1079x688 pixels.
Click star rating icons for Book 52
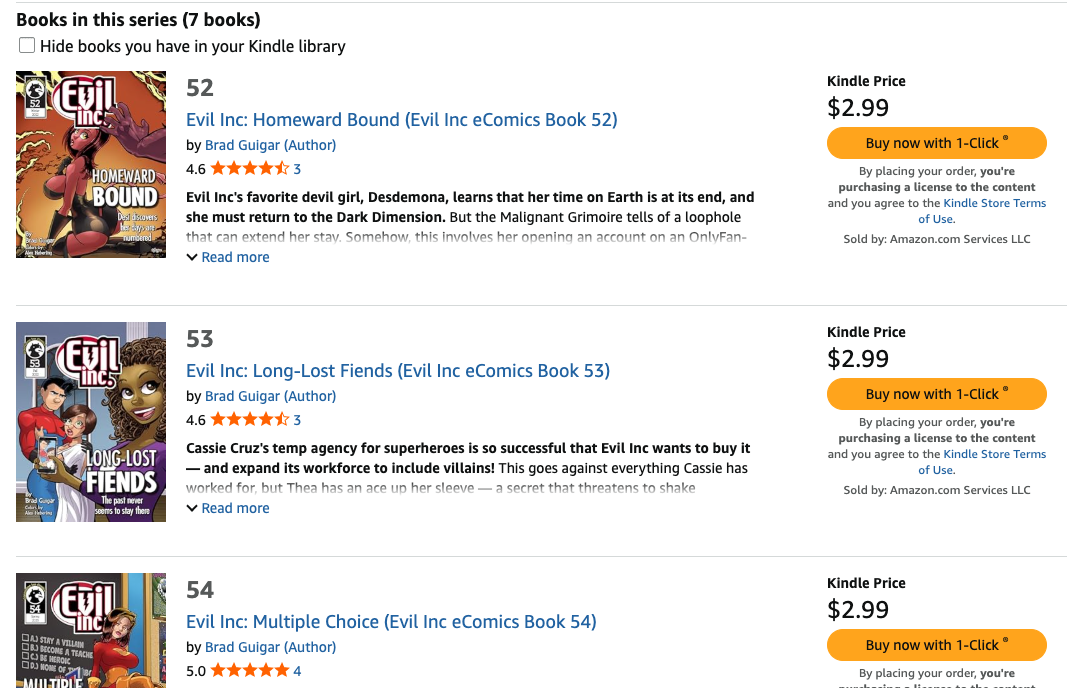point(249,169)
